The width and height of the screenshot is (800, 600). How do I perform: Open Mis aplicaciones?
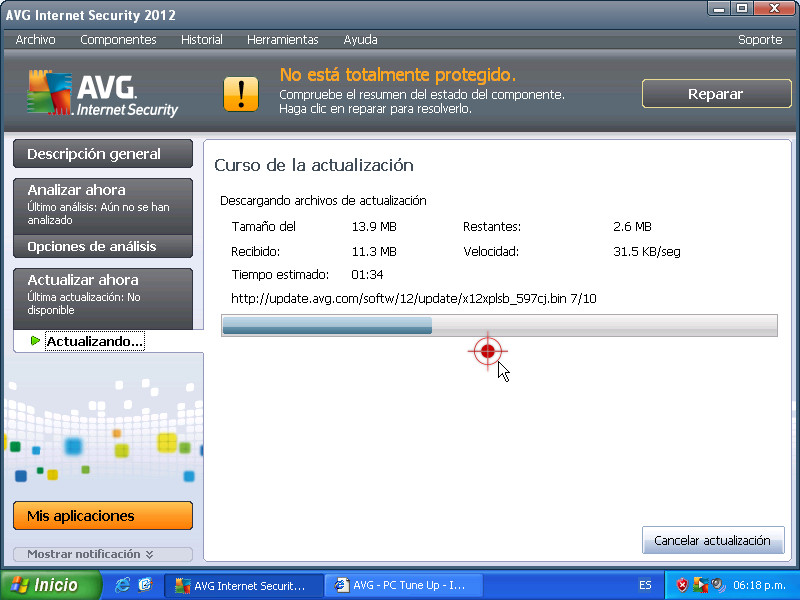tap(103, 515)
